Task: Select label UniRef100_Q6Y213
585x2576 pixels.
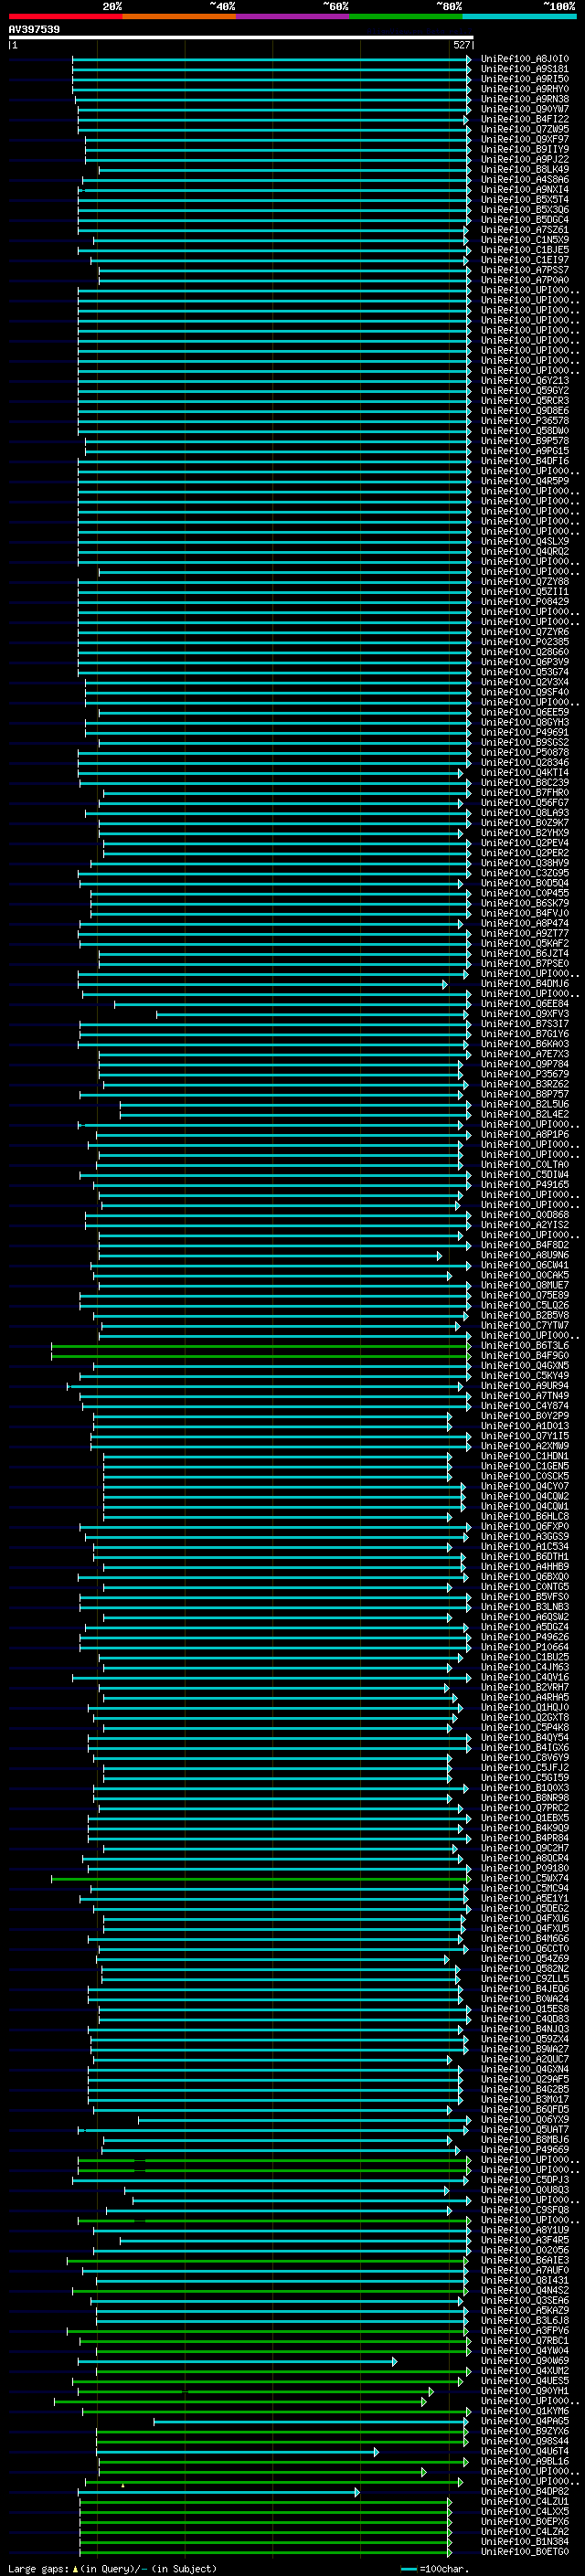Action: pos(525,380)
